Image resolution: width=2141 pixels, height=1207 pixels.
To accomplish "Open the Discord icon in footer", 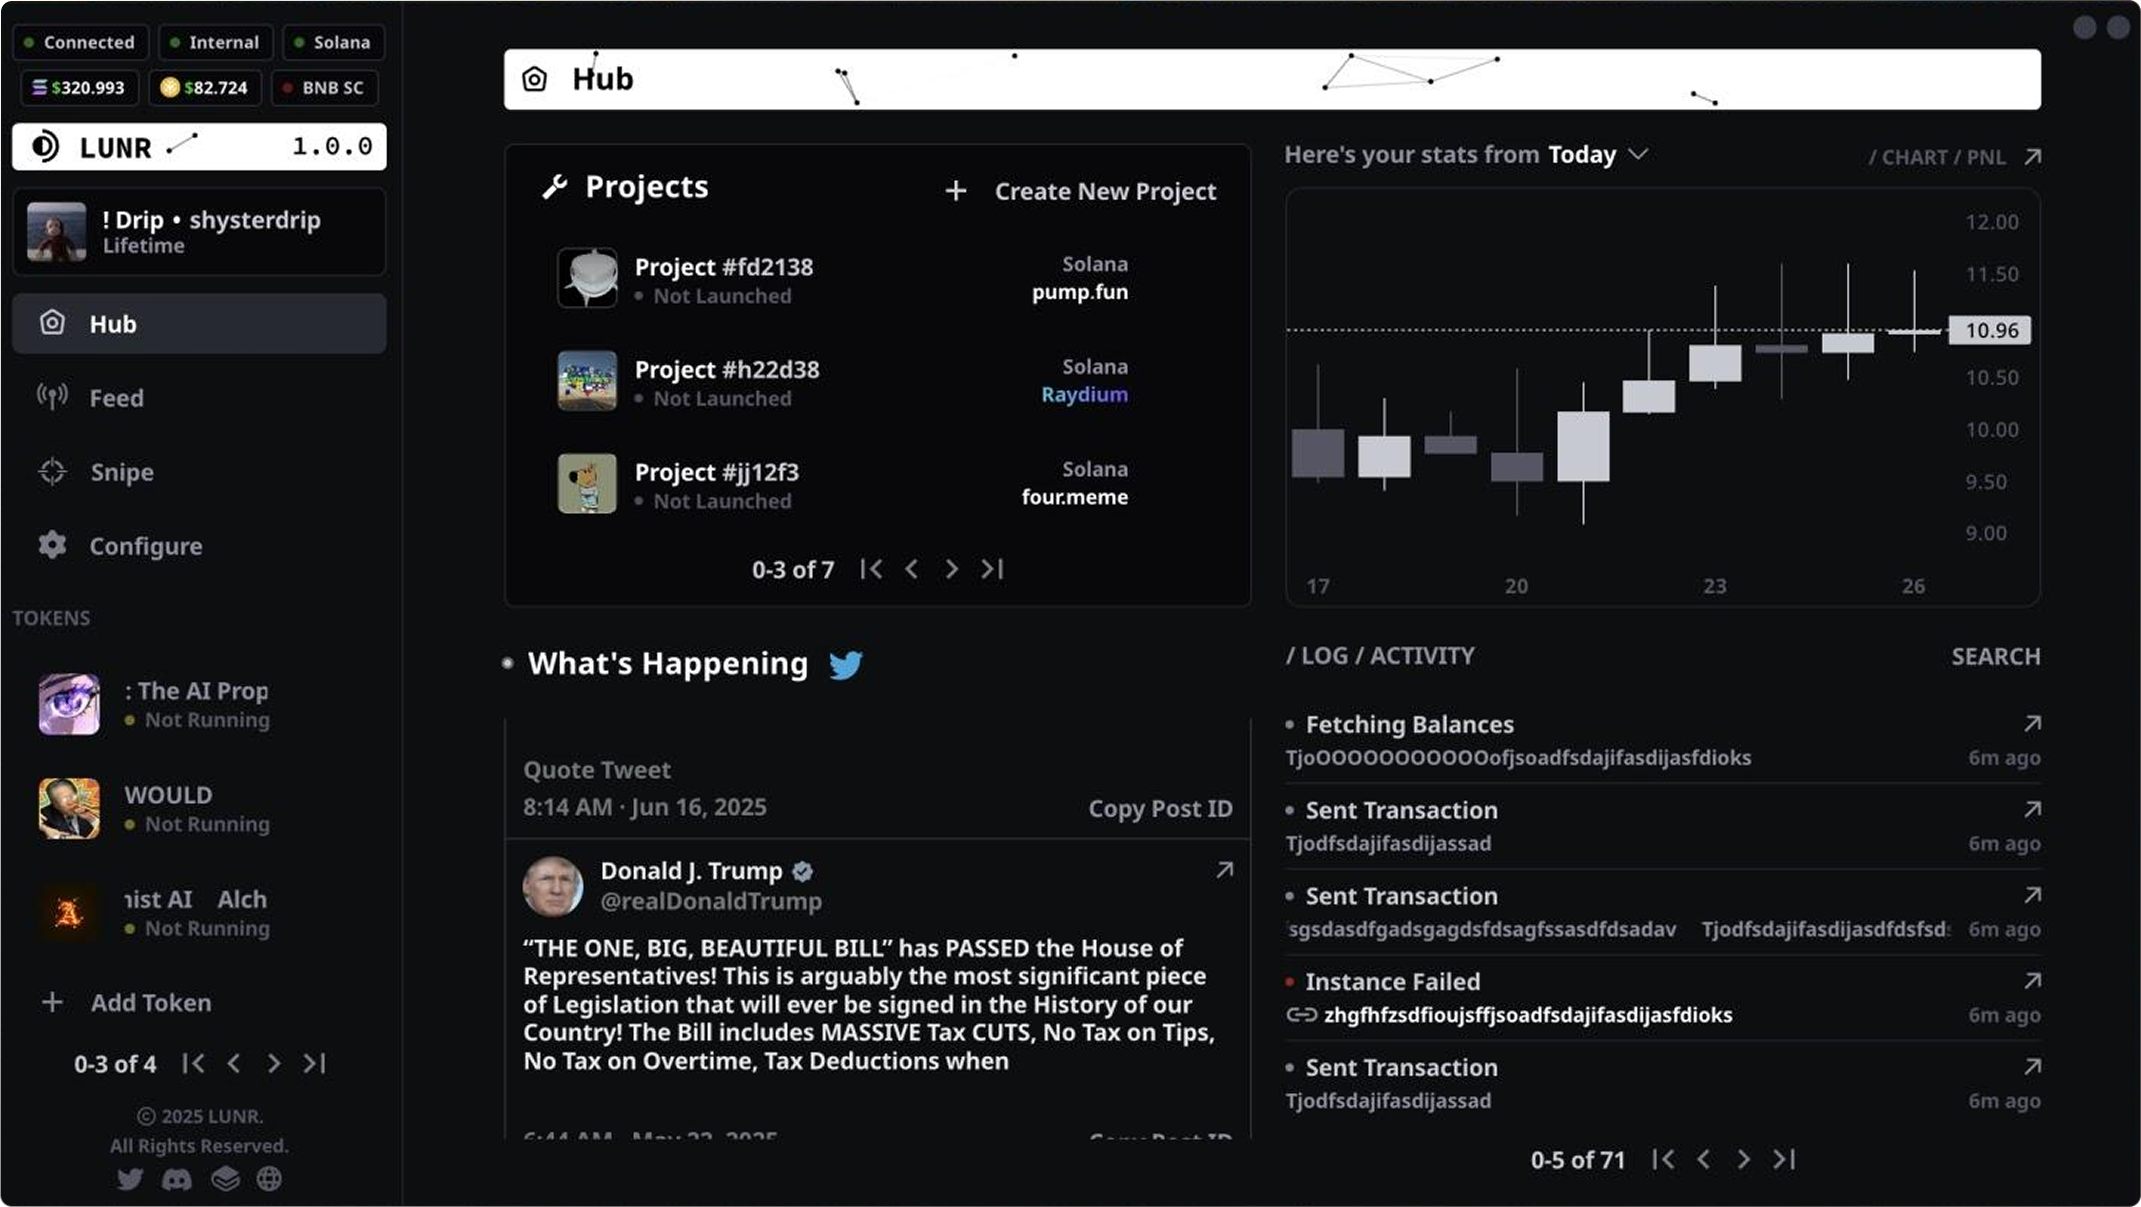I will point(177,1179).
